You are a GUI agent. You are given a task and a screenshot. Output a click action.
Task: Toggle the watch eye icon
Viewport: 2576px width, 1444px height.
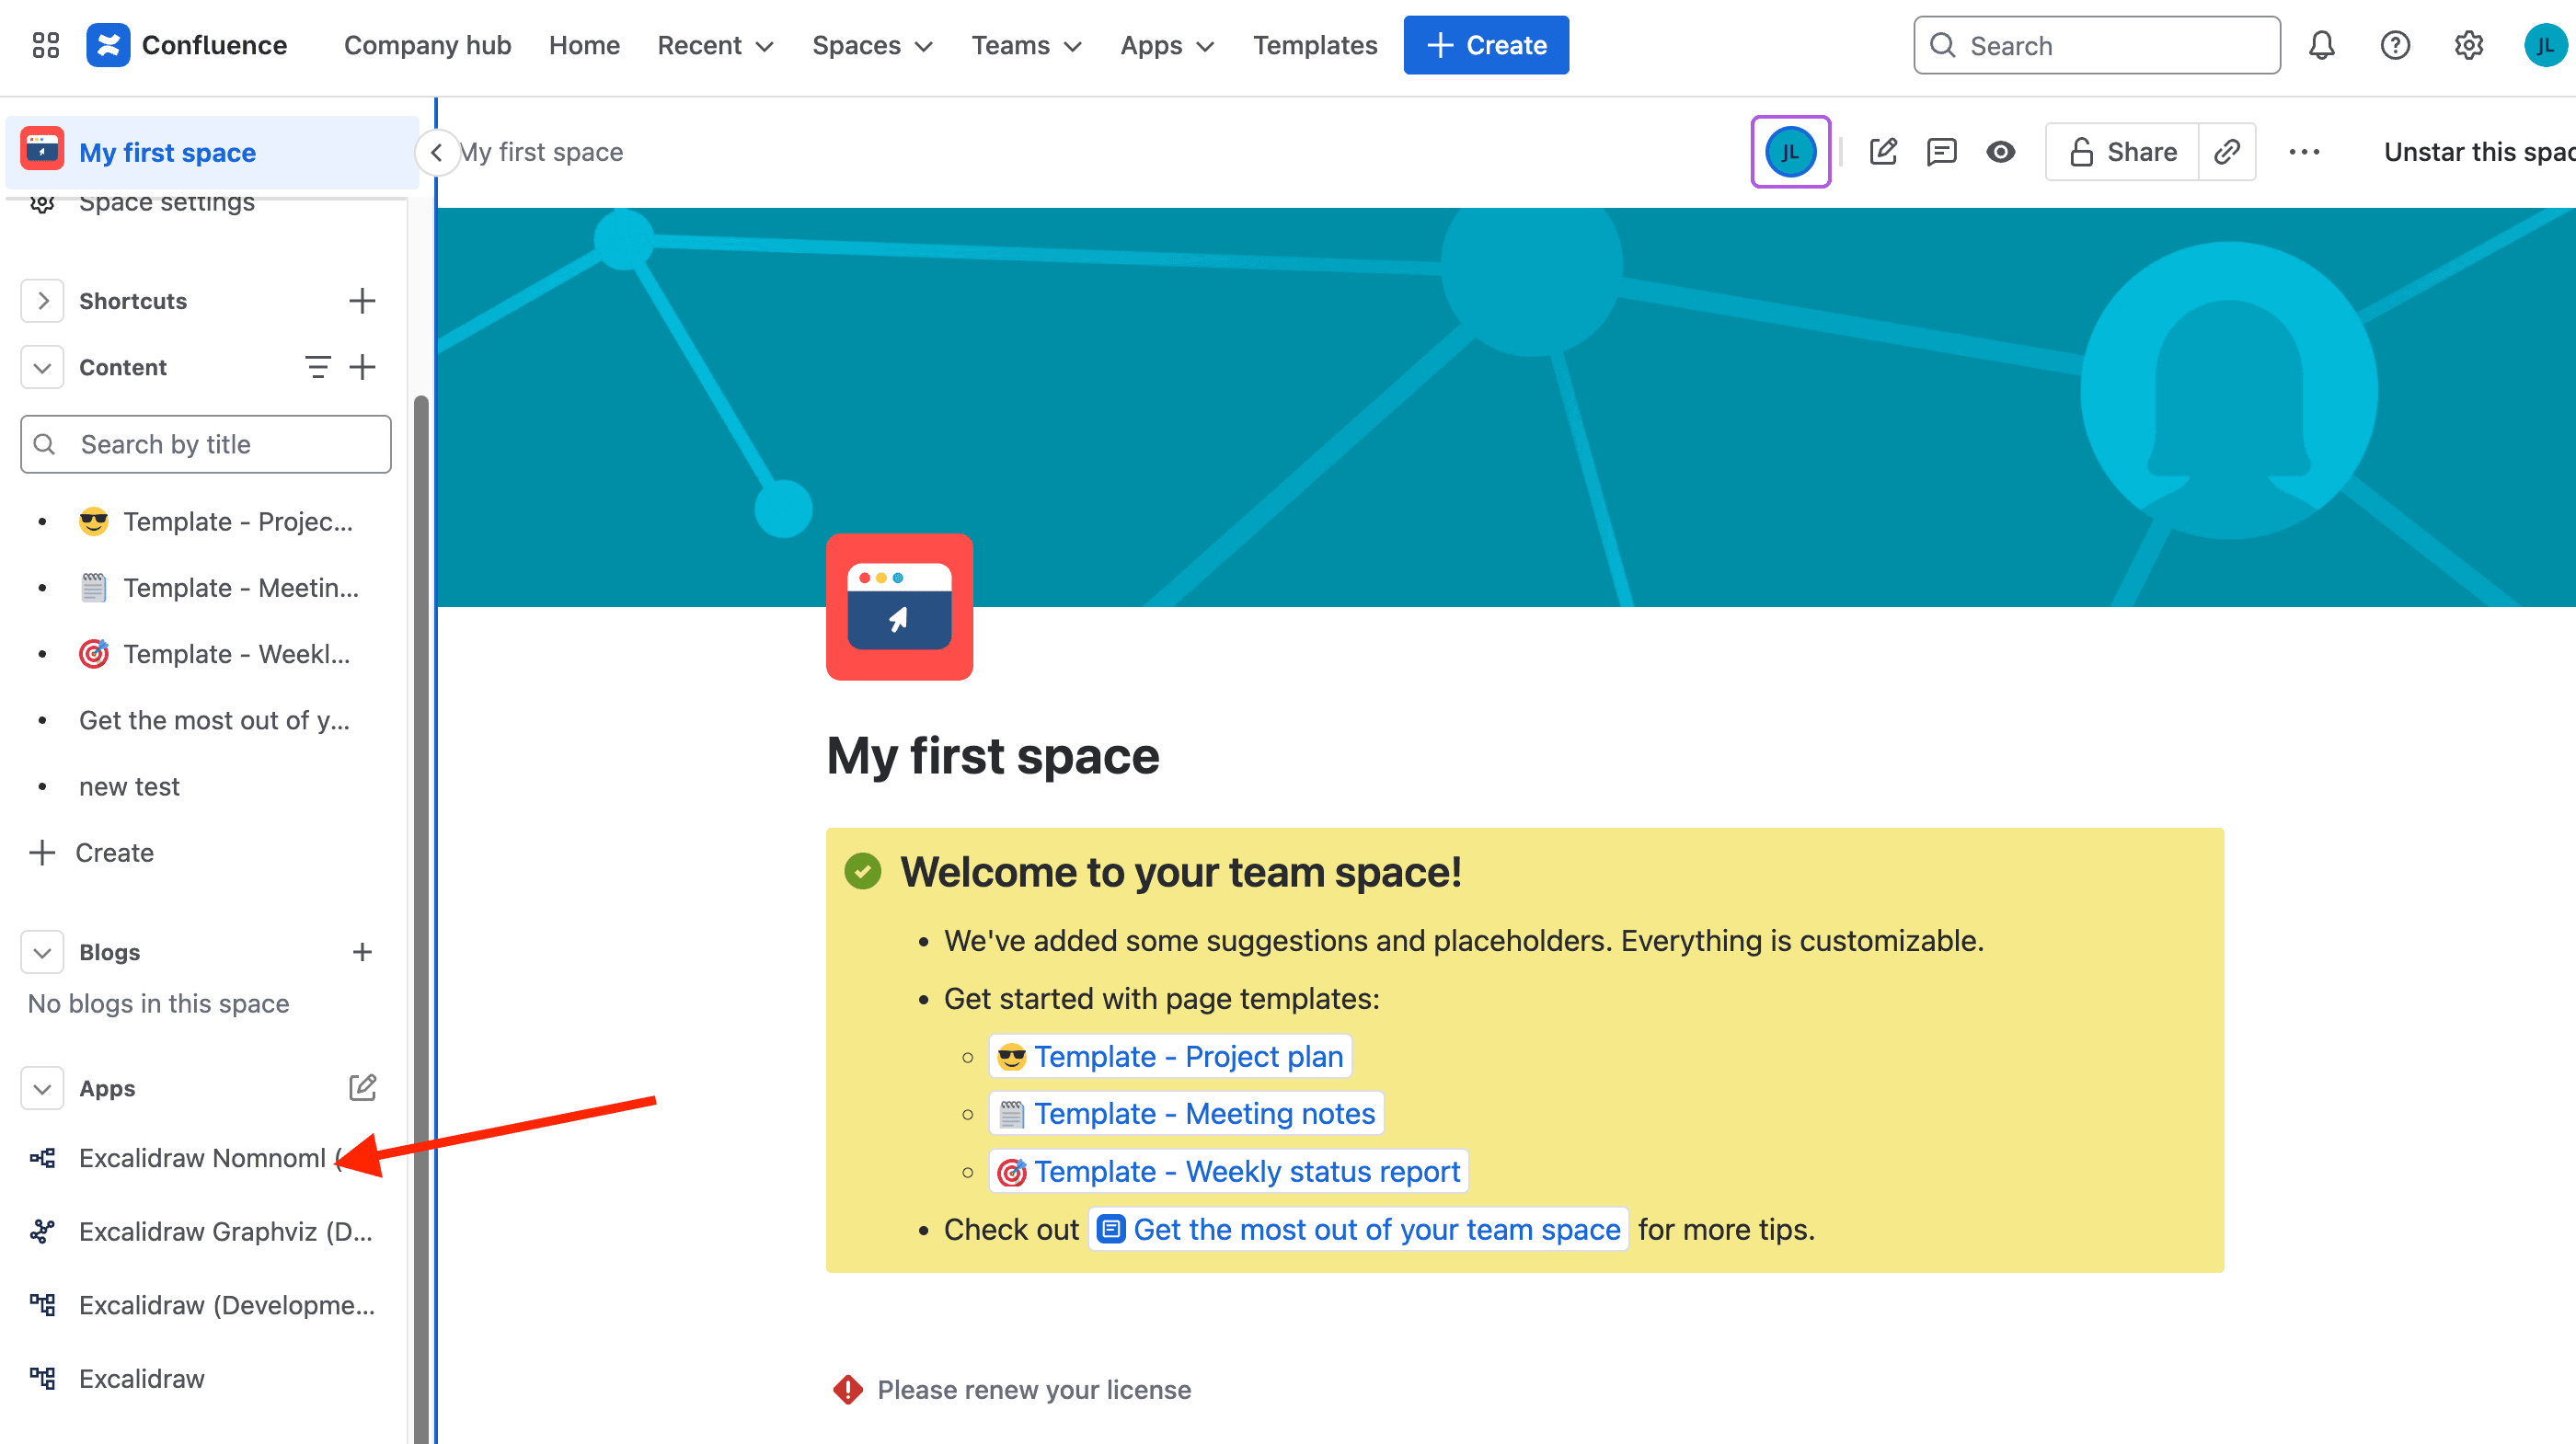click(2000, 152)
